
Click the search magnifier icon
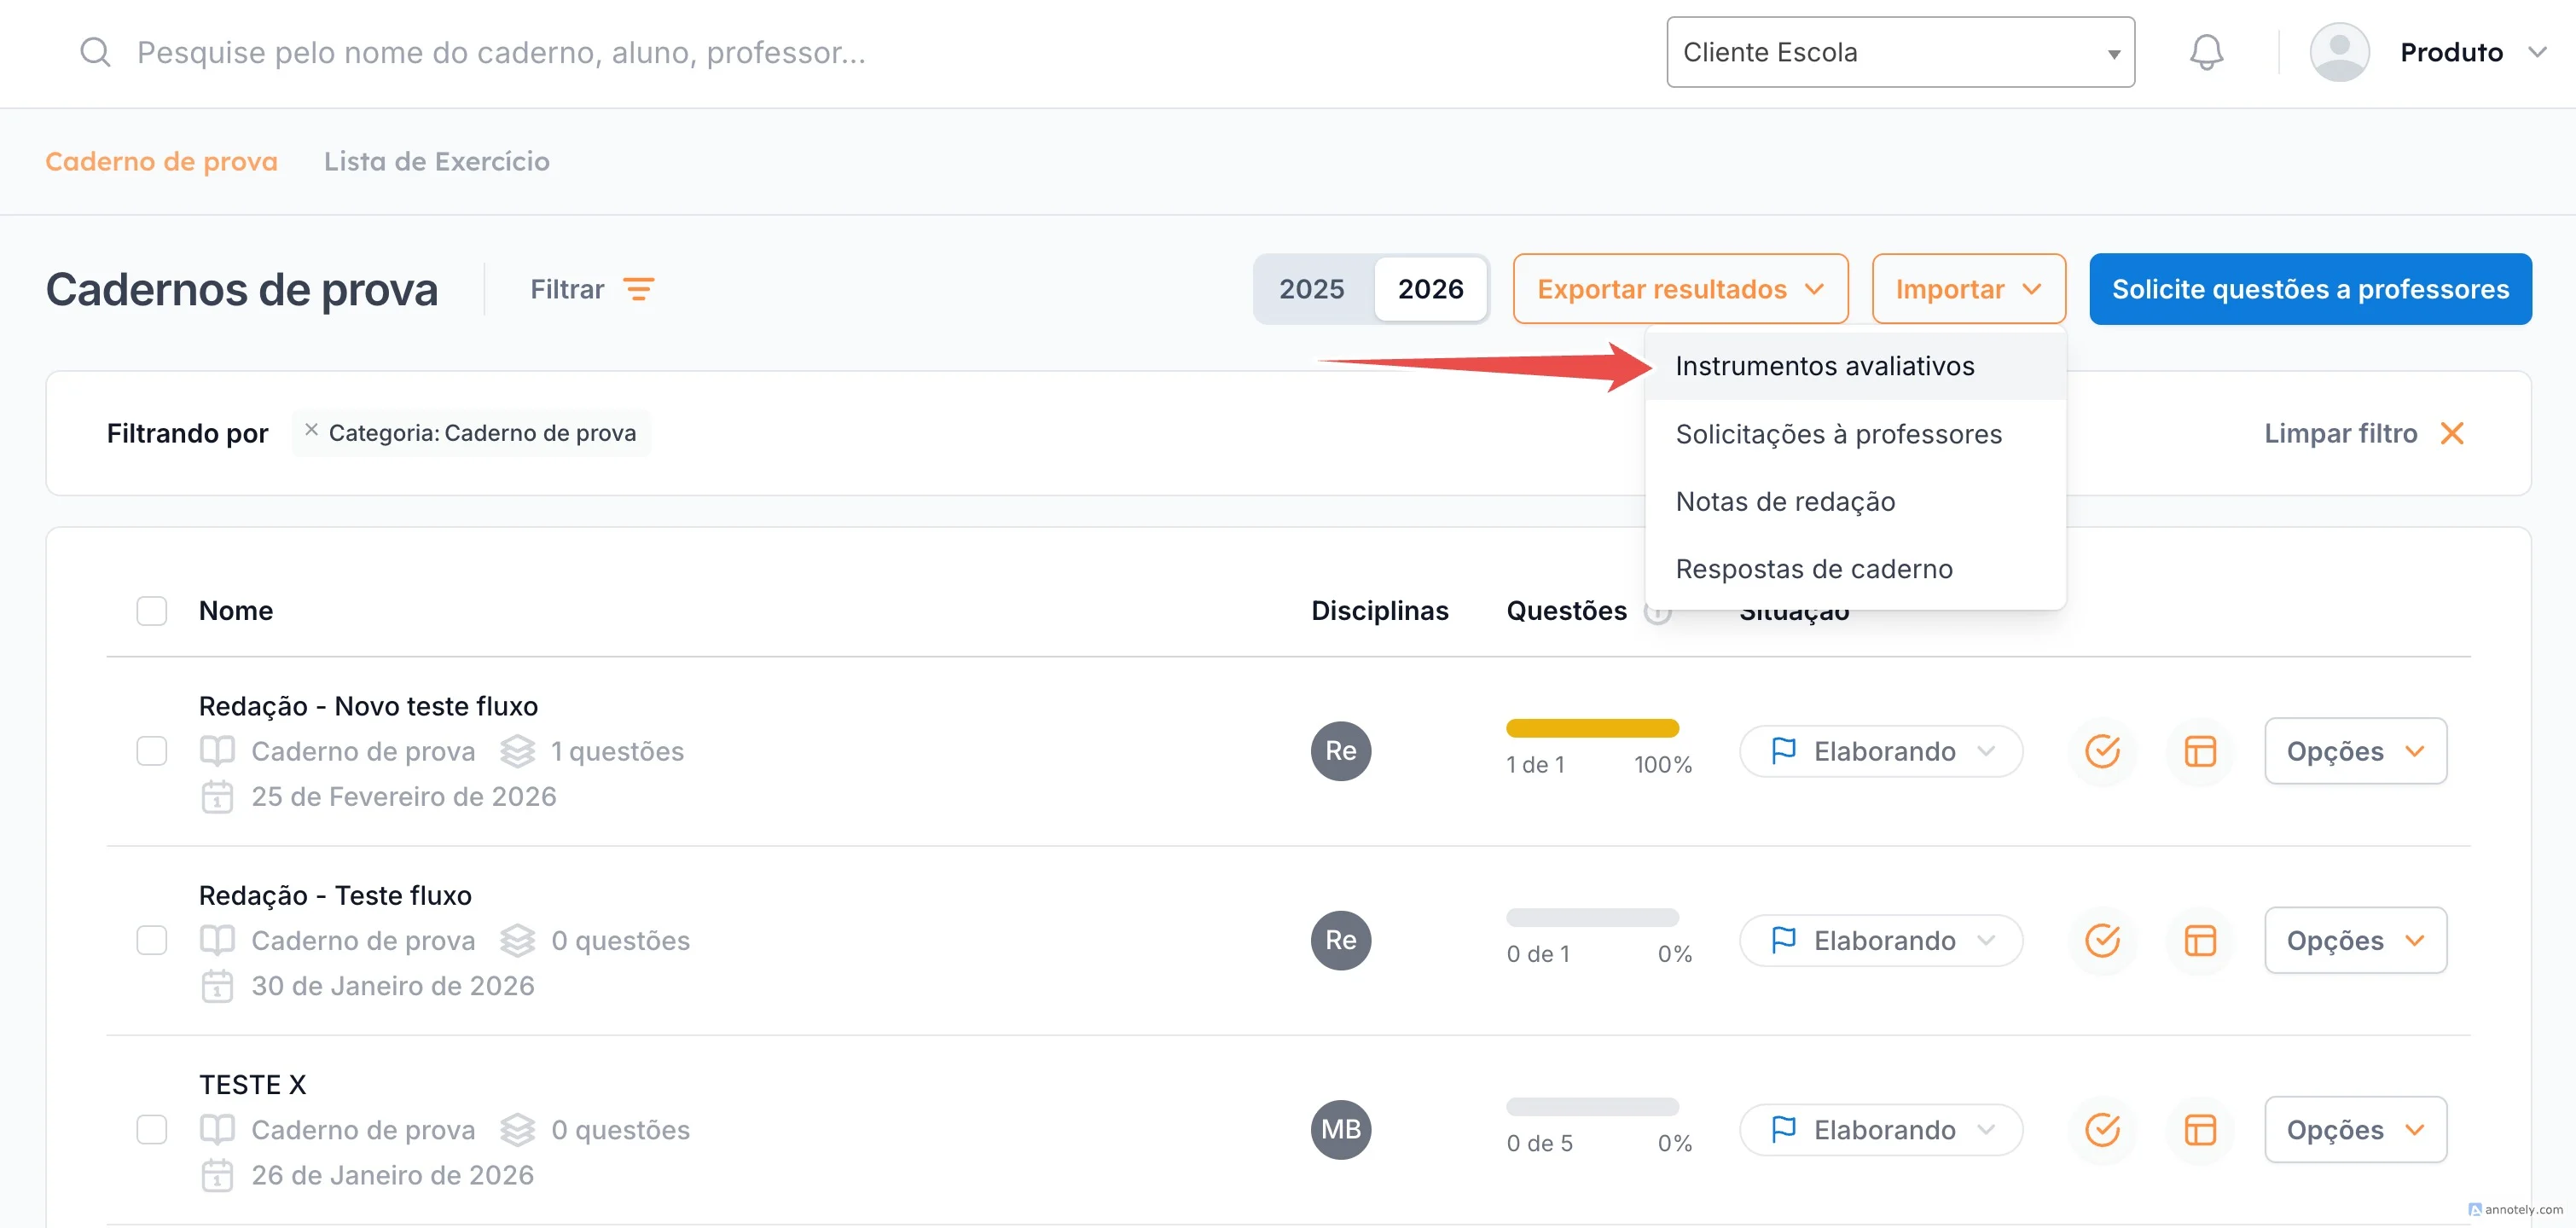tap(95, 52)
